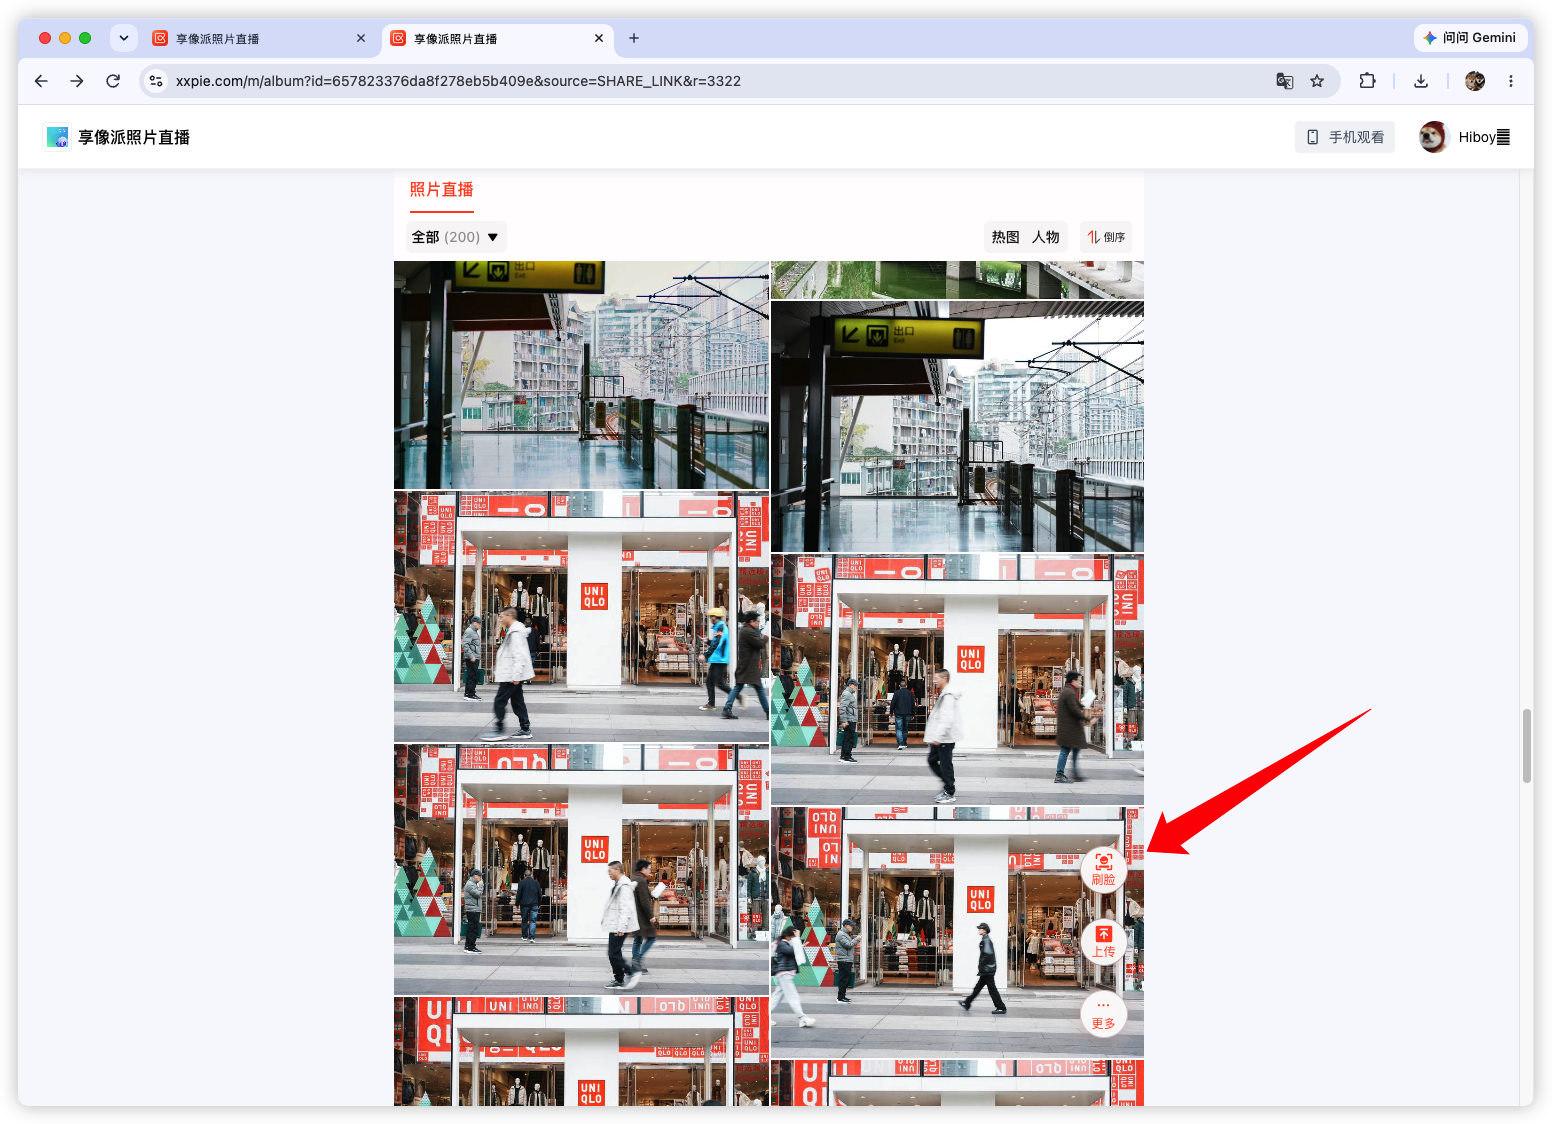Select the 照片直播 tab
The height and width of the screenshot is (1124, 1552).
441,190
